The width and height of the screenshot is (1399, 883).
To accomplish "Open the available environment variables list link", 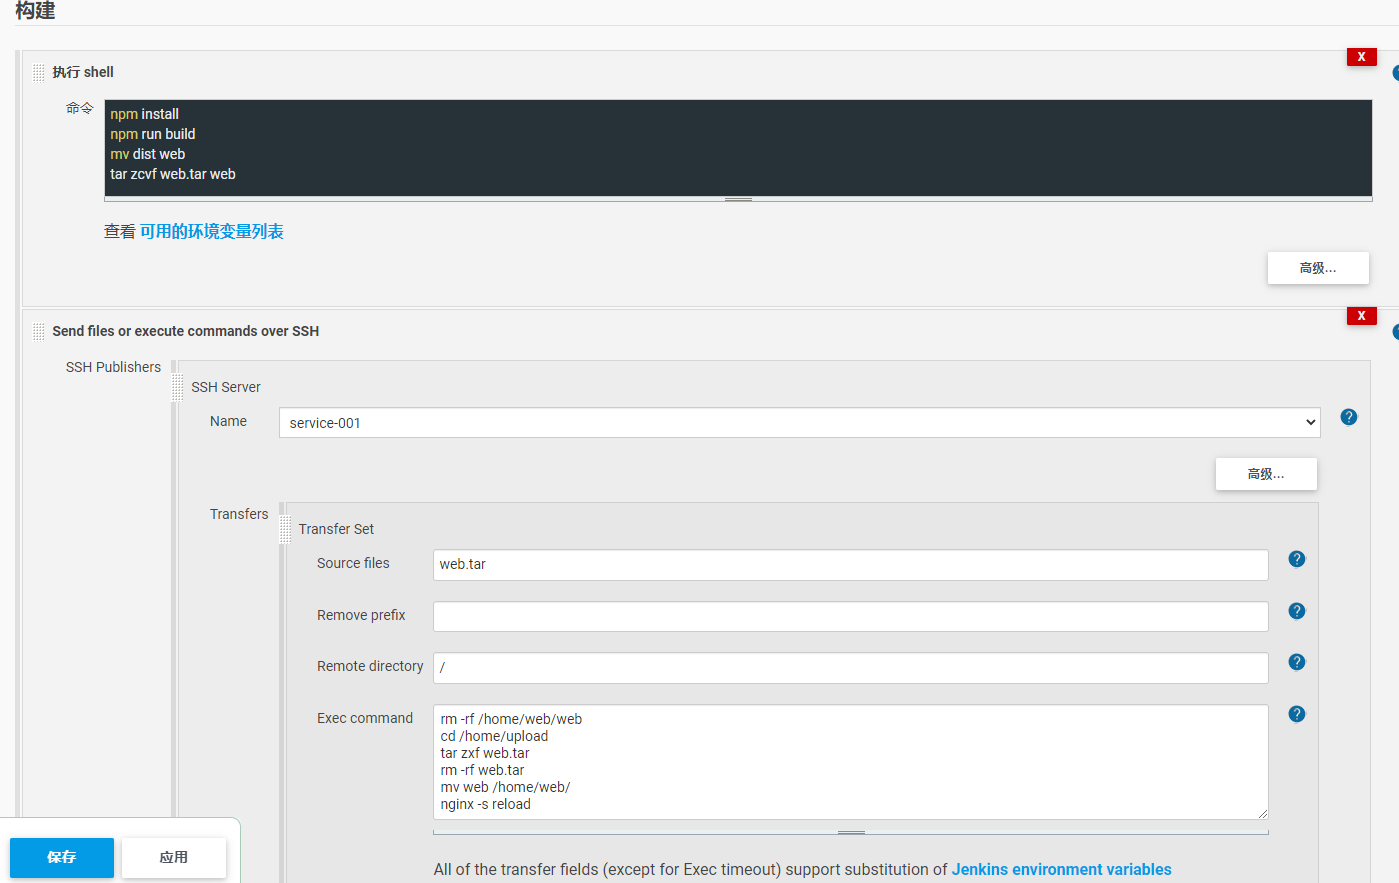I will coord(211,232).
